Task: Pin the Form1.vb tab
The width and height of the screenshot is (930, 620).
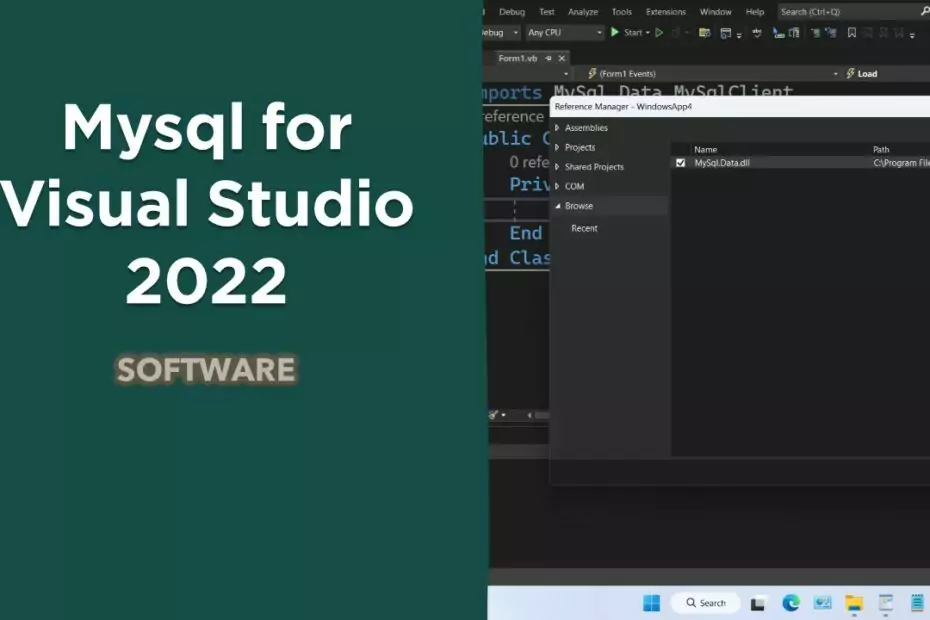Action: pos(548,58)
